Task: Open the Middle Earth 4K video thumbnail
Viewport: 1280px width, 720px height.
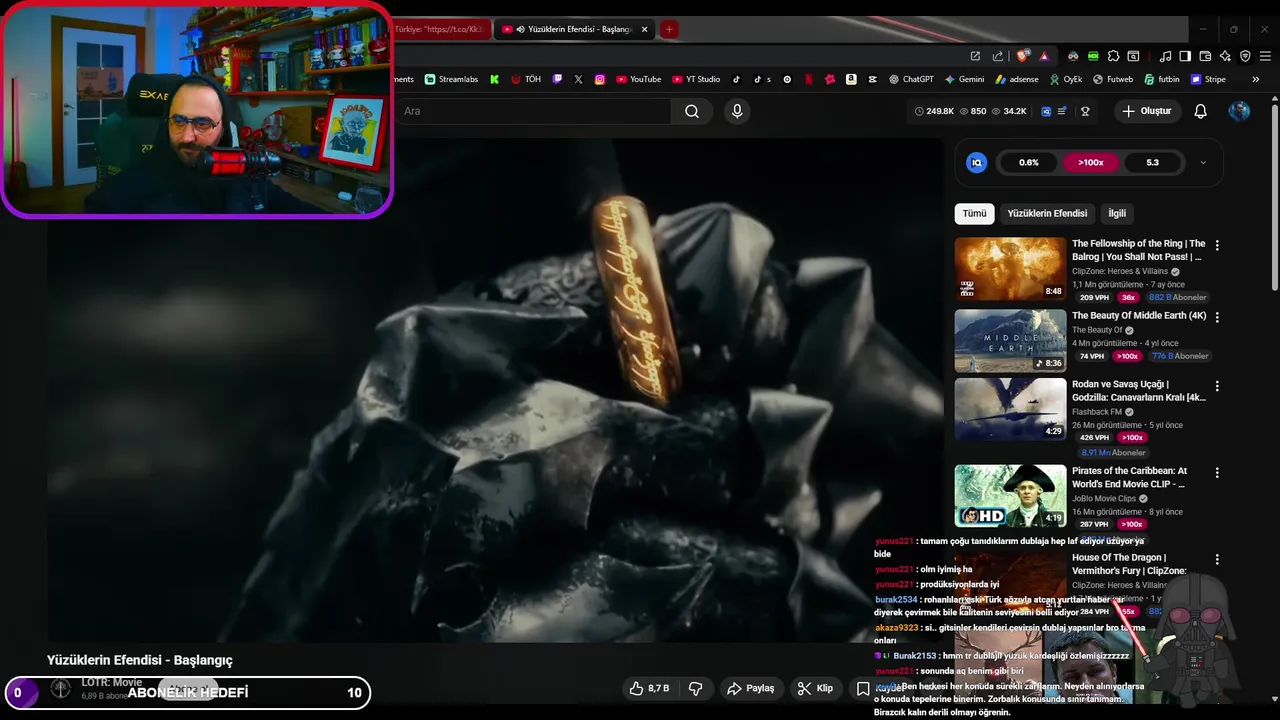Action: [1010, 340]
